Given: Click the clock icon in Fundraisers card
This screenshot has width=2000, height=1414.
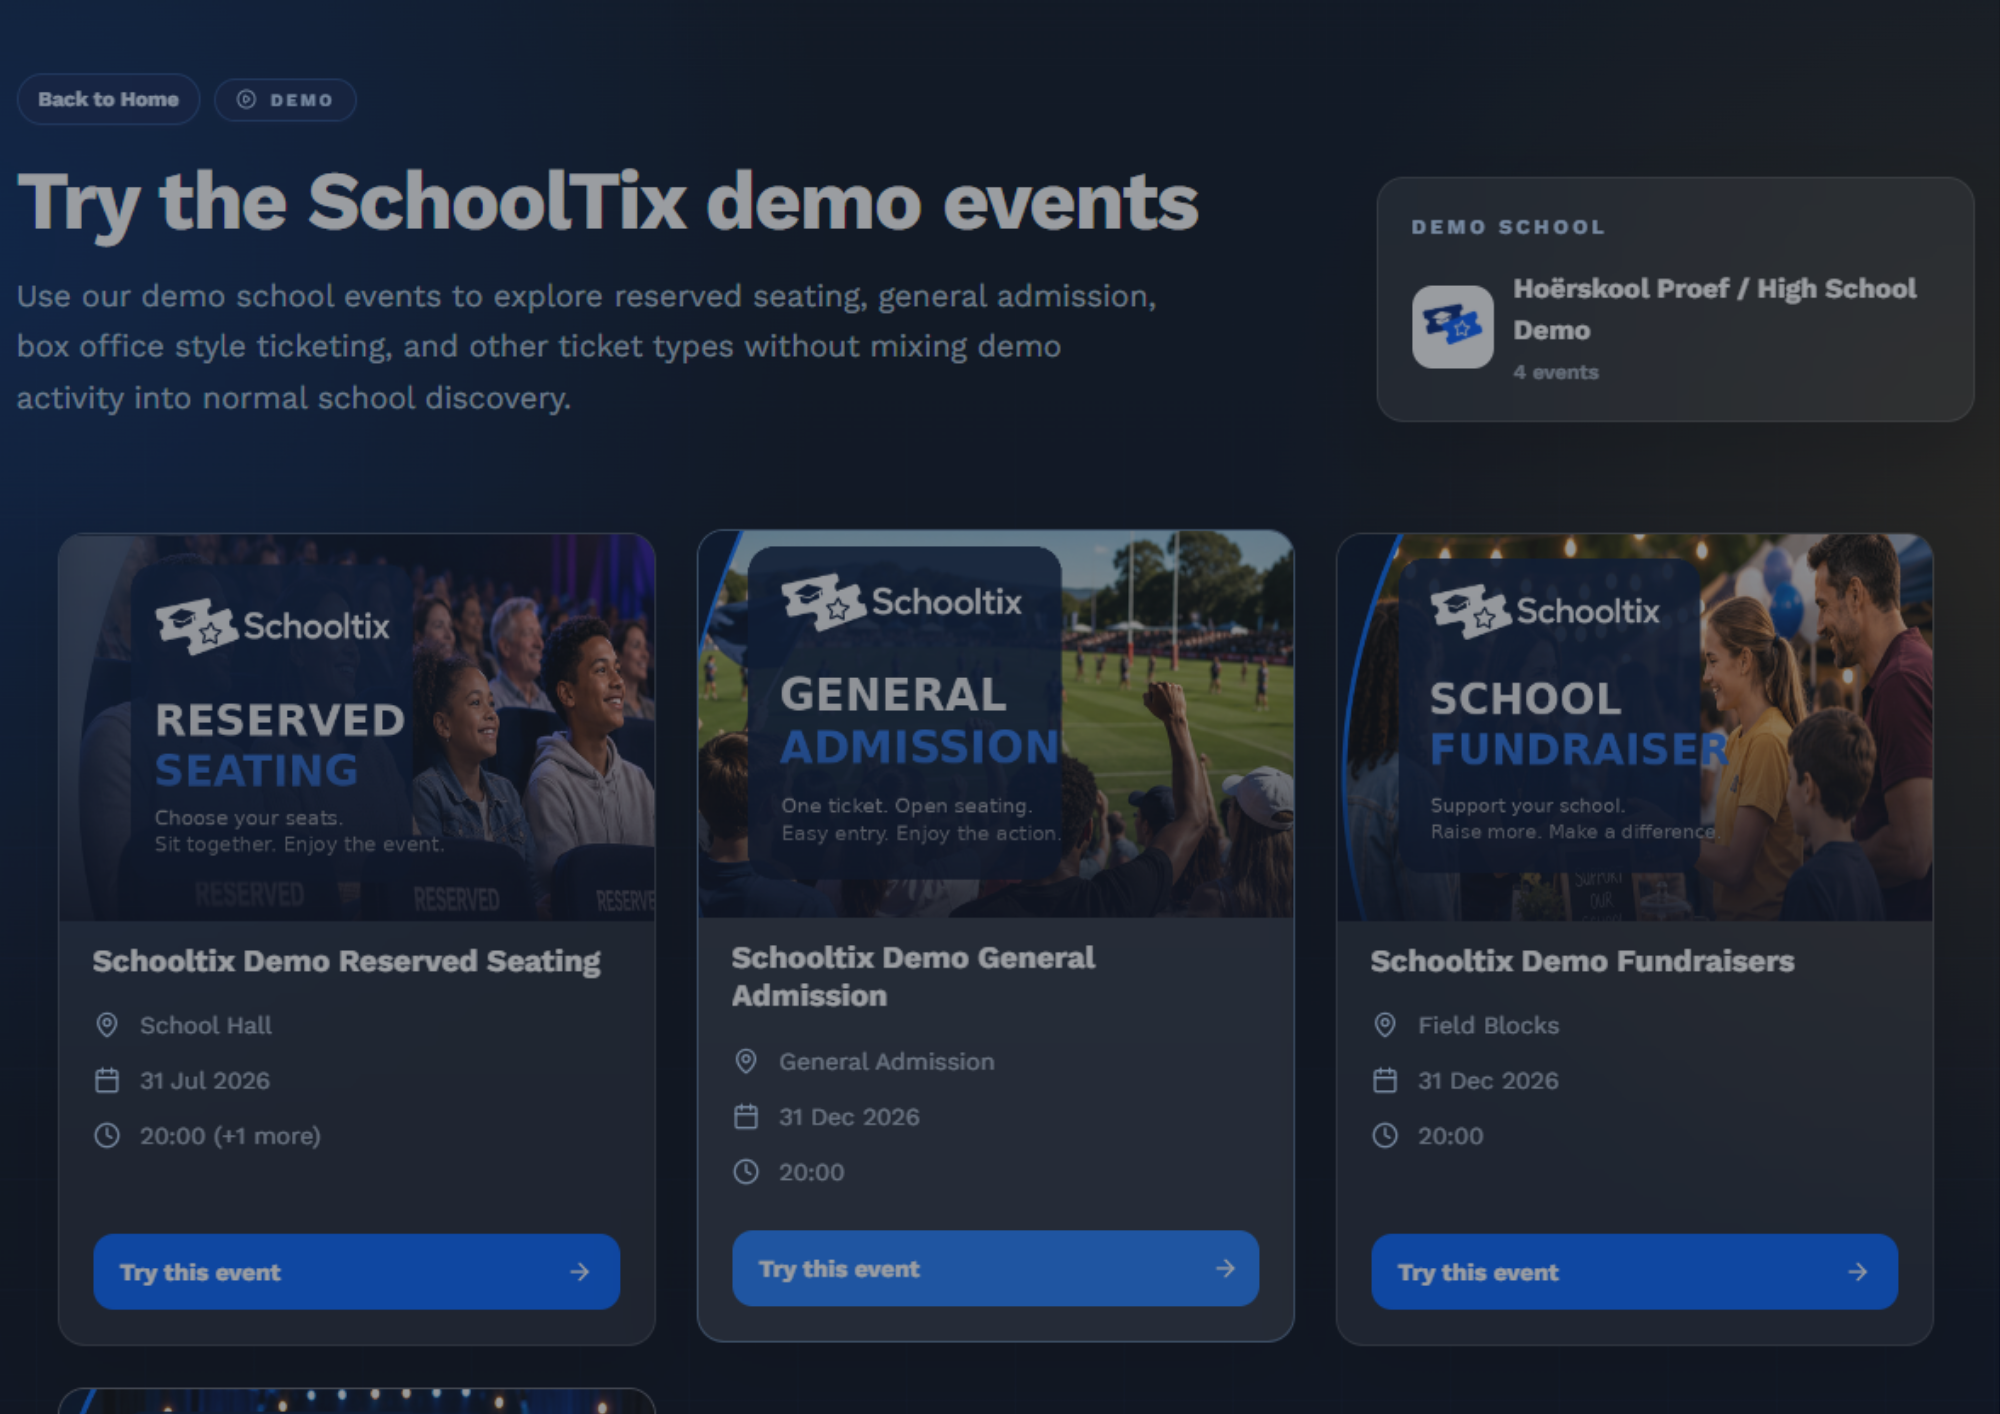Looking at the screenshot, I should [1385, 1135].
